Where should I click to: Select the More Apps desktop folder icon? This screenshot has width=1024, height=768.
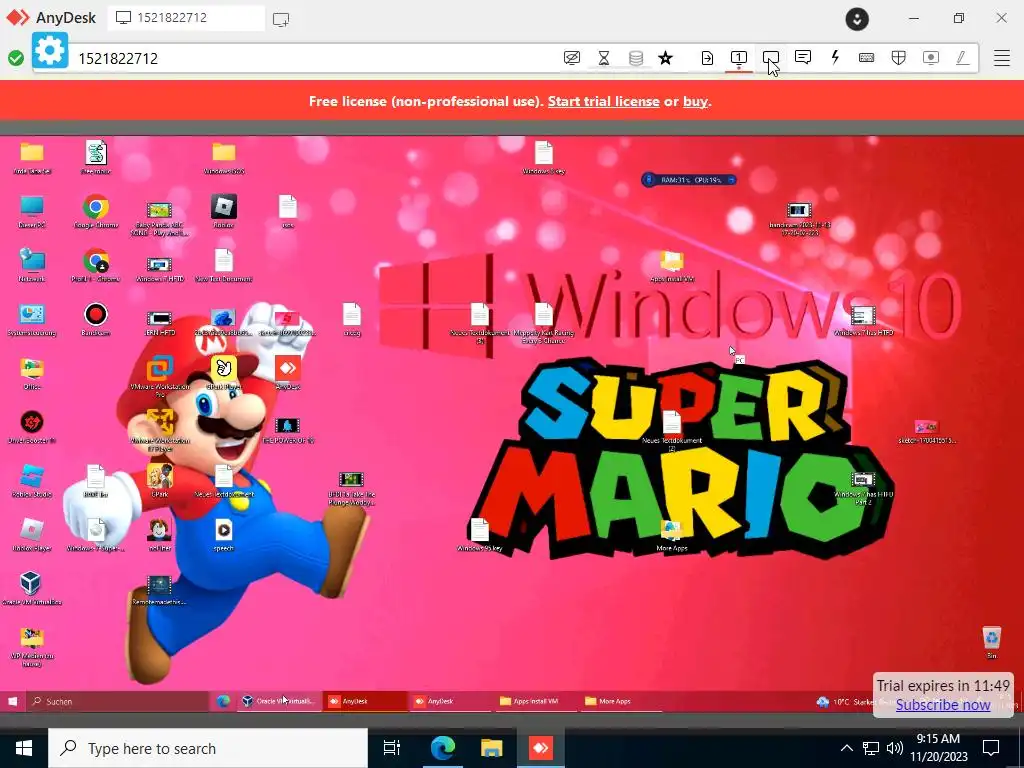671,536
